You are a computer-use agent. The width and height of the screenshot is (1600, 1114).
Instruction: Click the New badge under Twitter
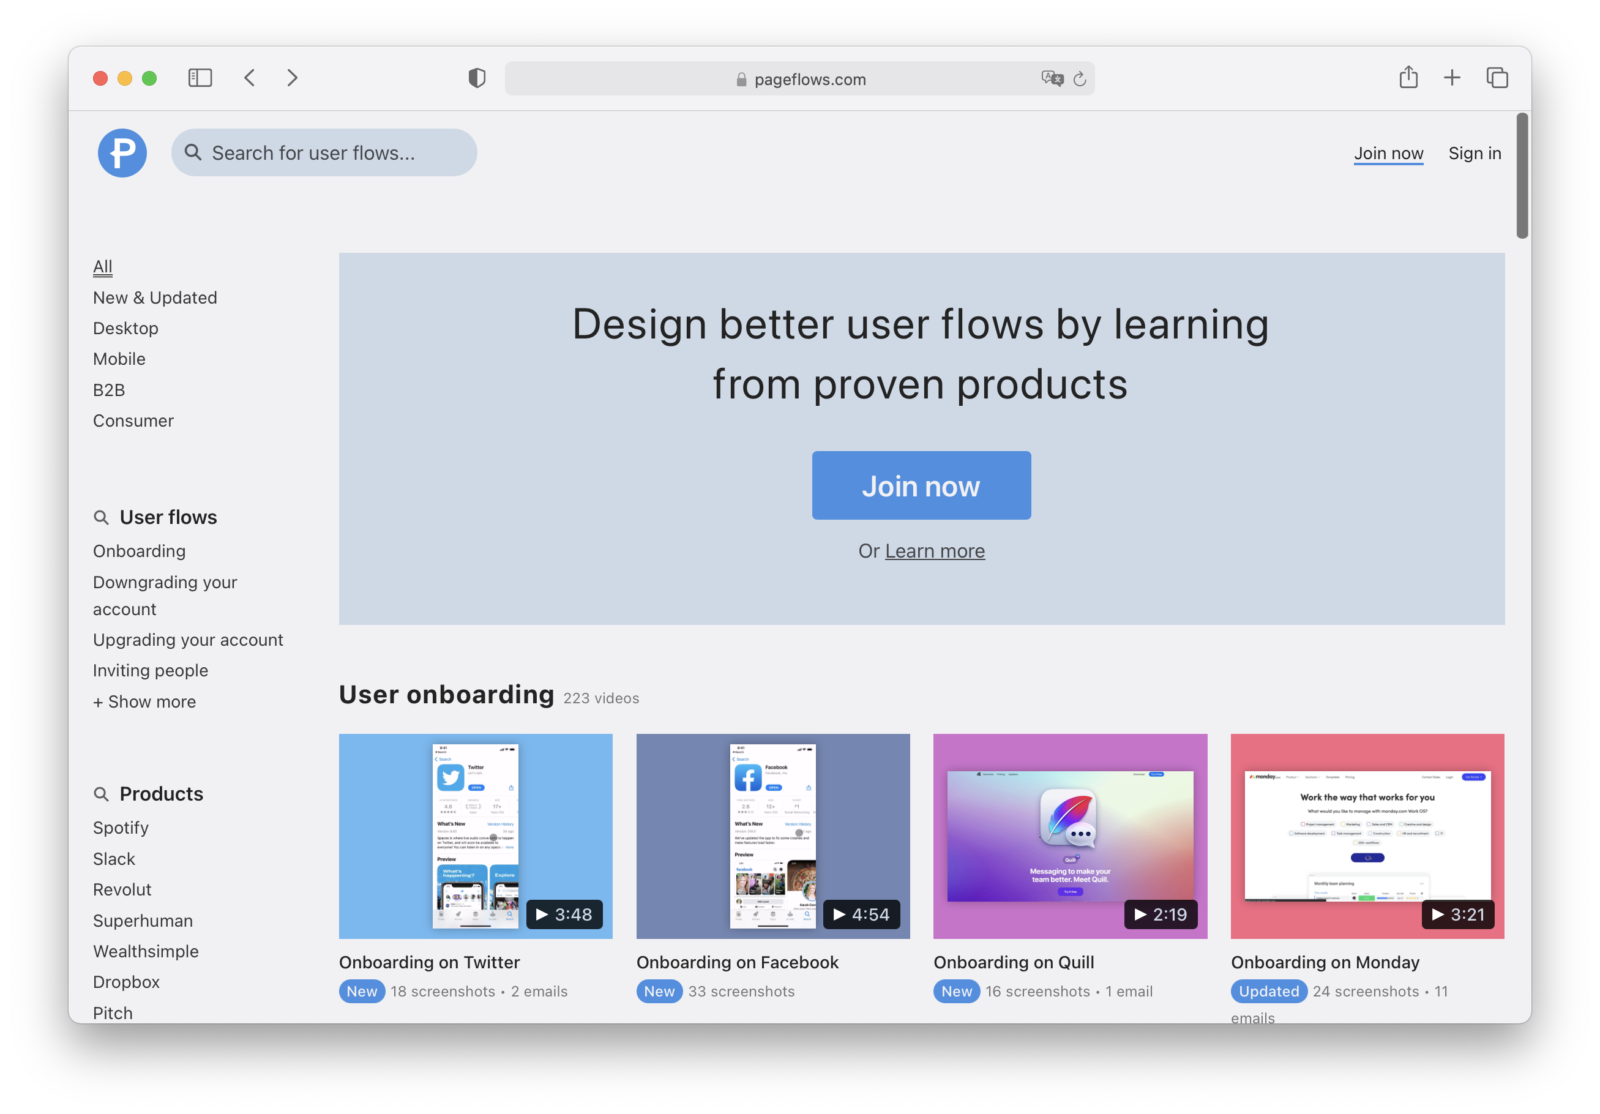click(x=362, y=991)
